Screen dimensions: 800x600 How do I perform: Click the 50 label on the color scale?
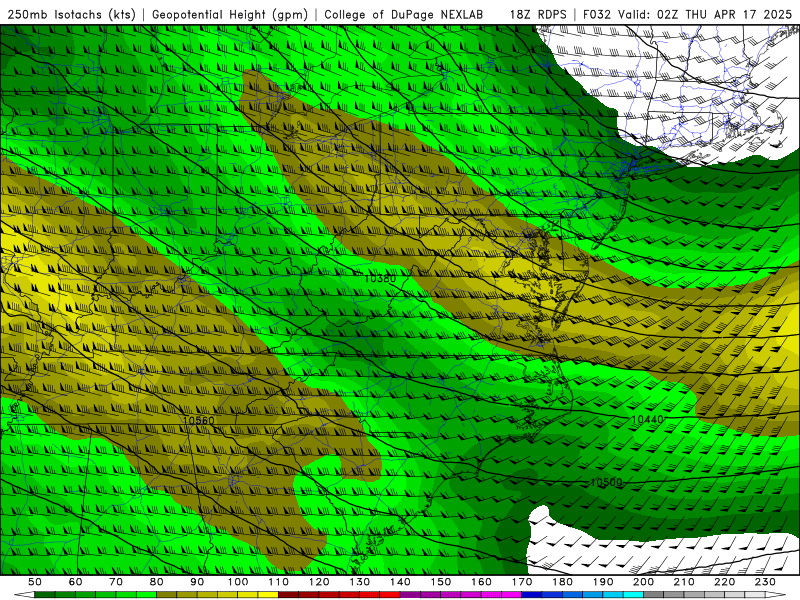tap(35, 582)
